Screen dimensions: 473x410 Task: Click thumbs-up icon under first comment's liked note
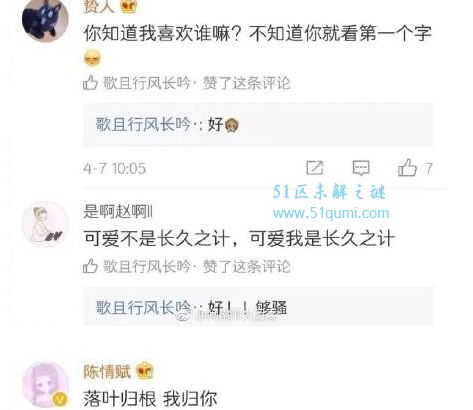tap(90, 83)
